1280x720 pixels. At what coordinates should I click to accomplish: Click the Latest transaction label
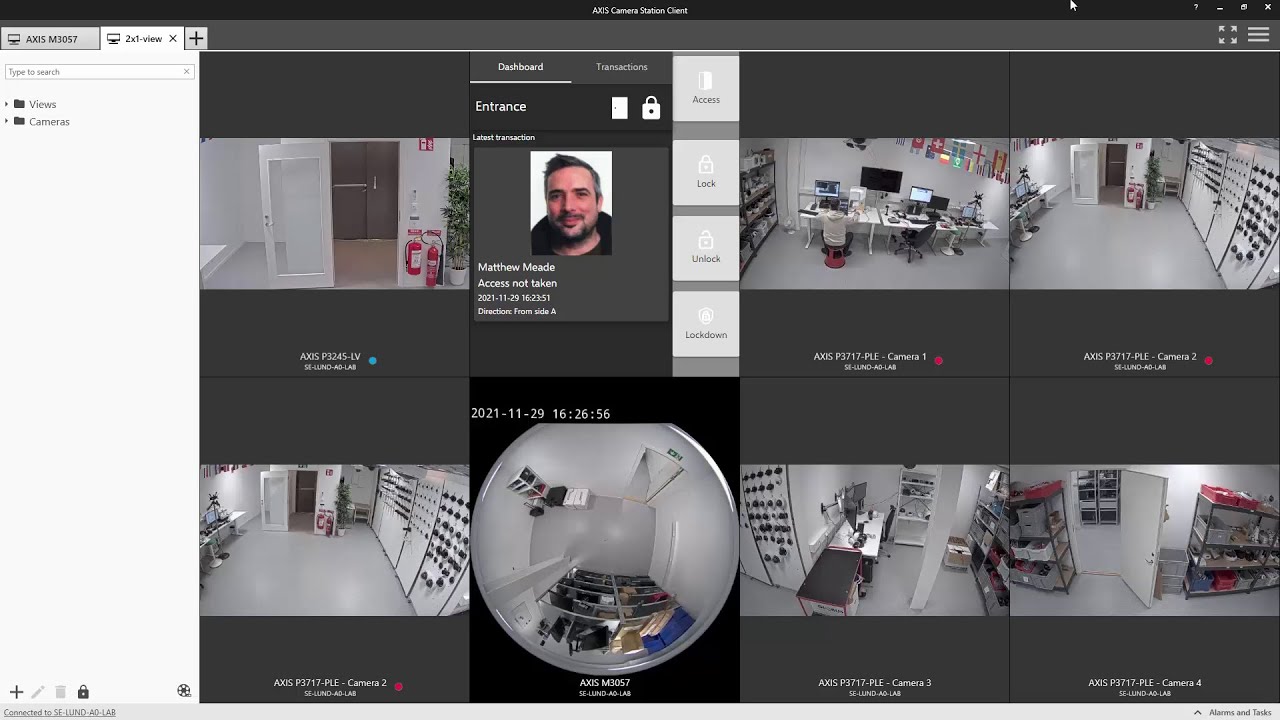503,137
